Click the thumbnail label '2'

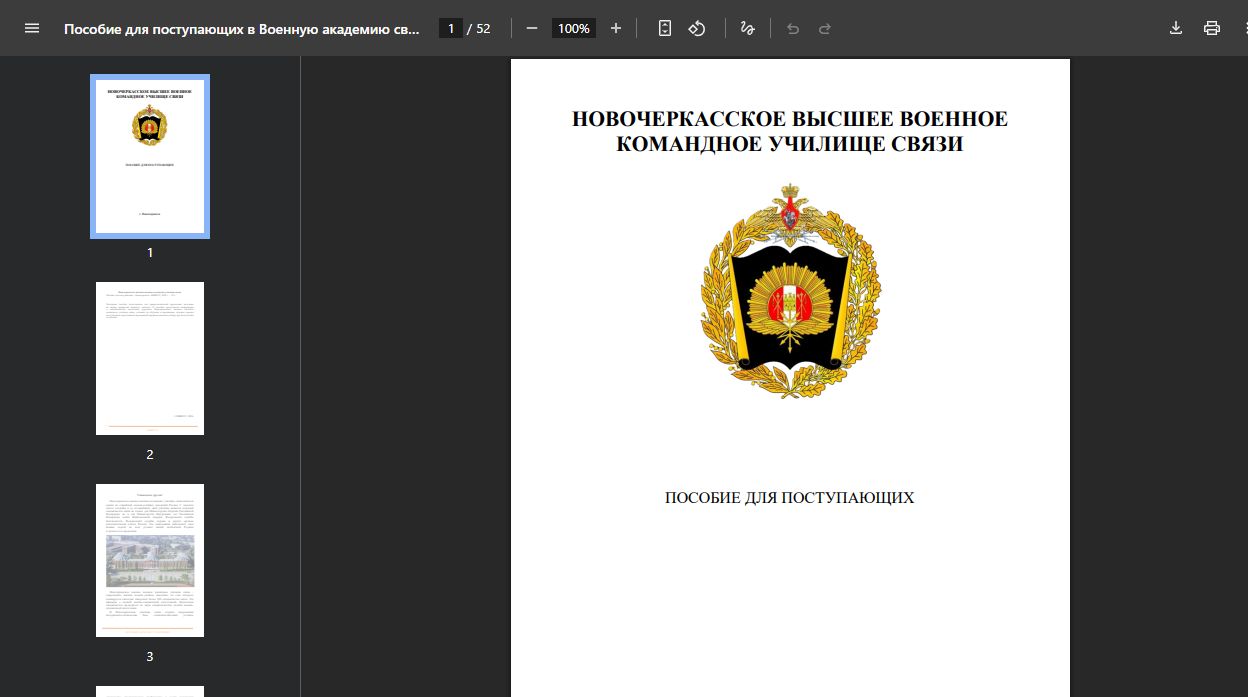coord(150,454)
